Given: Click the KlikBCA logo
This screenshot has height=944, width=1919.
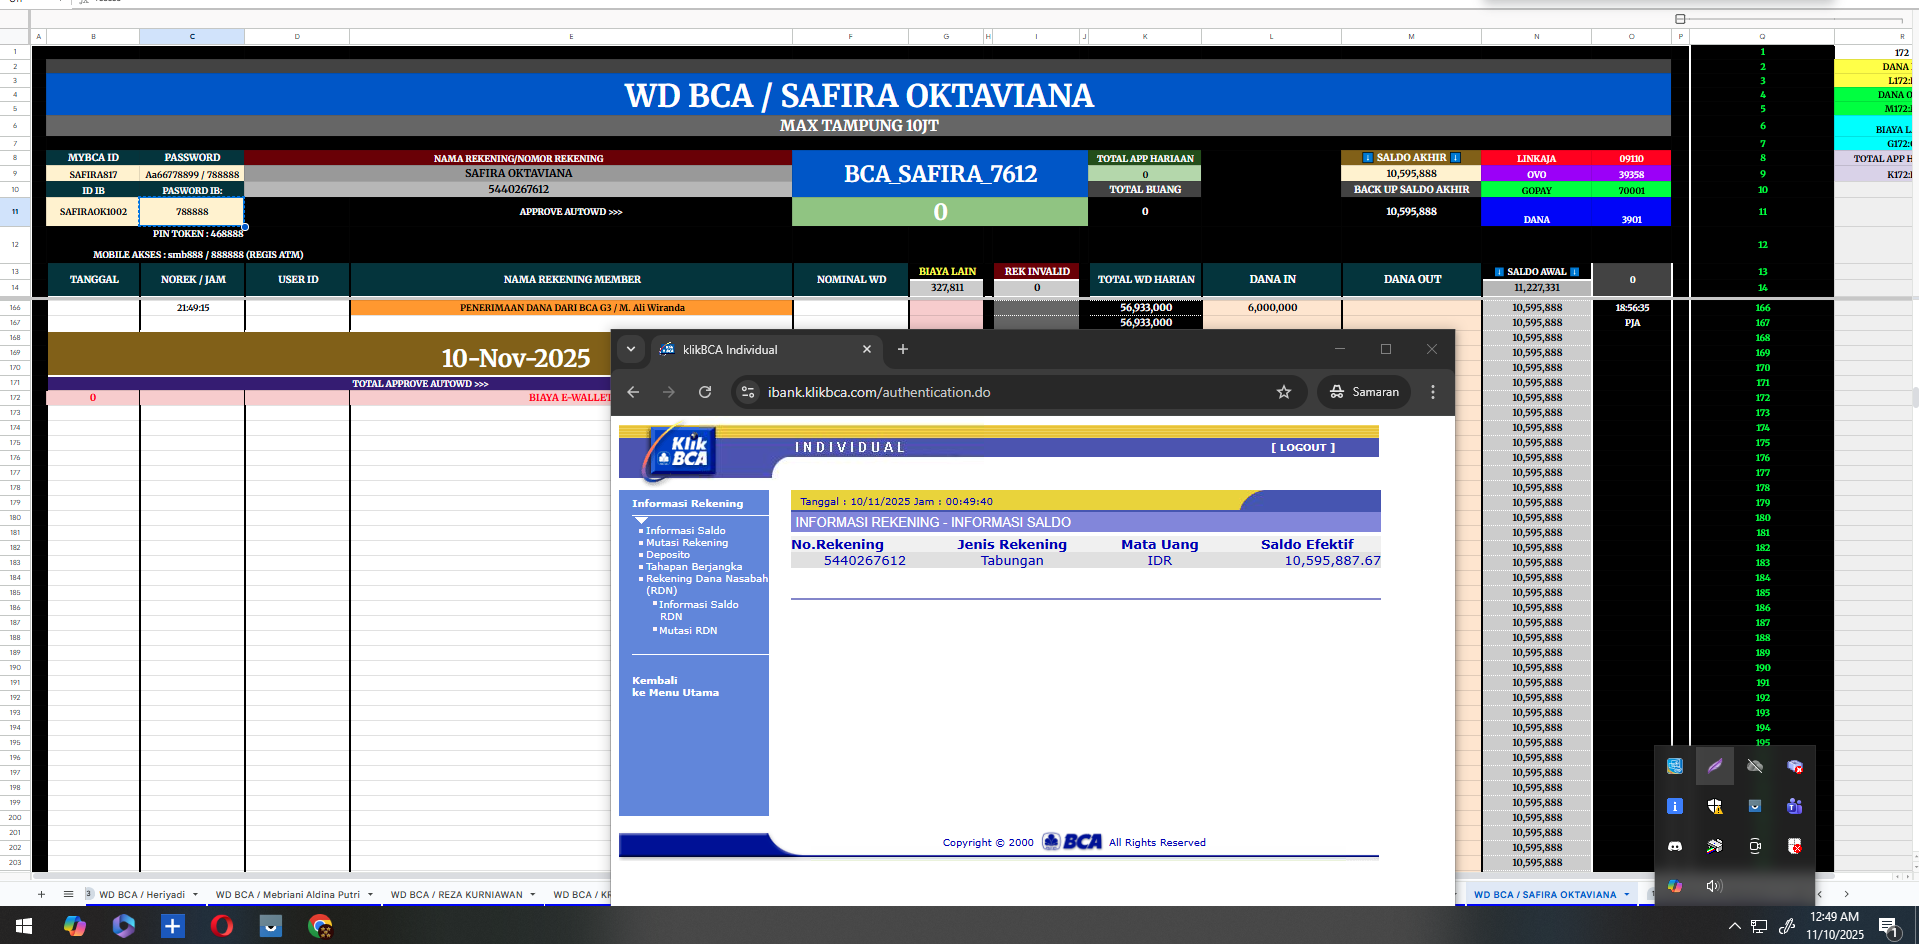Looking at the screenshot, I should click(x=682, y=452).
